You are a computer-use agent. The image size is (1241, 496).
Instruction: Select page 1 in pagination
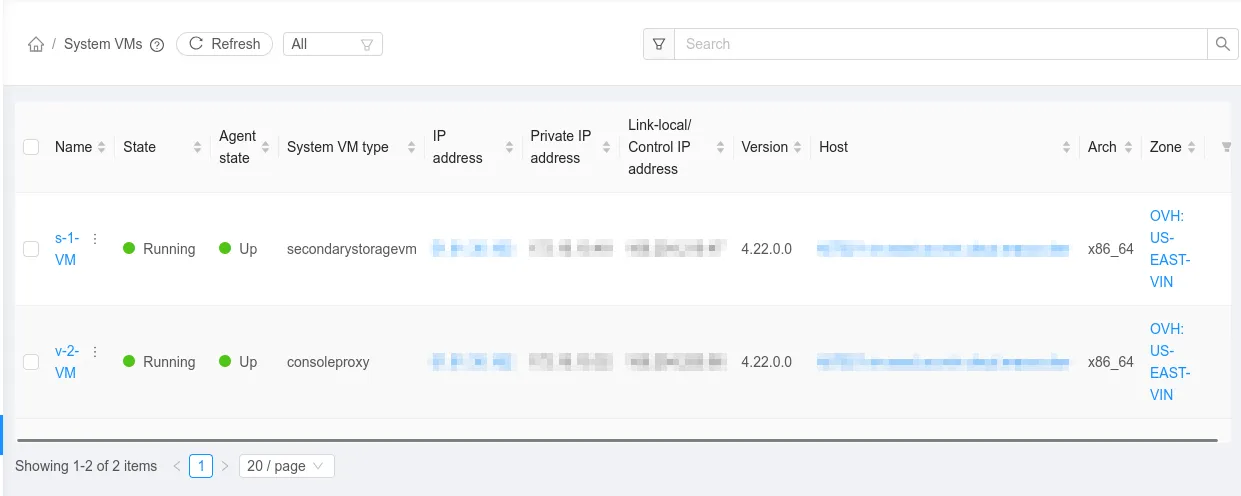point(201,466)
